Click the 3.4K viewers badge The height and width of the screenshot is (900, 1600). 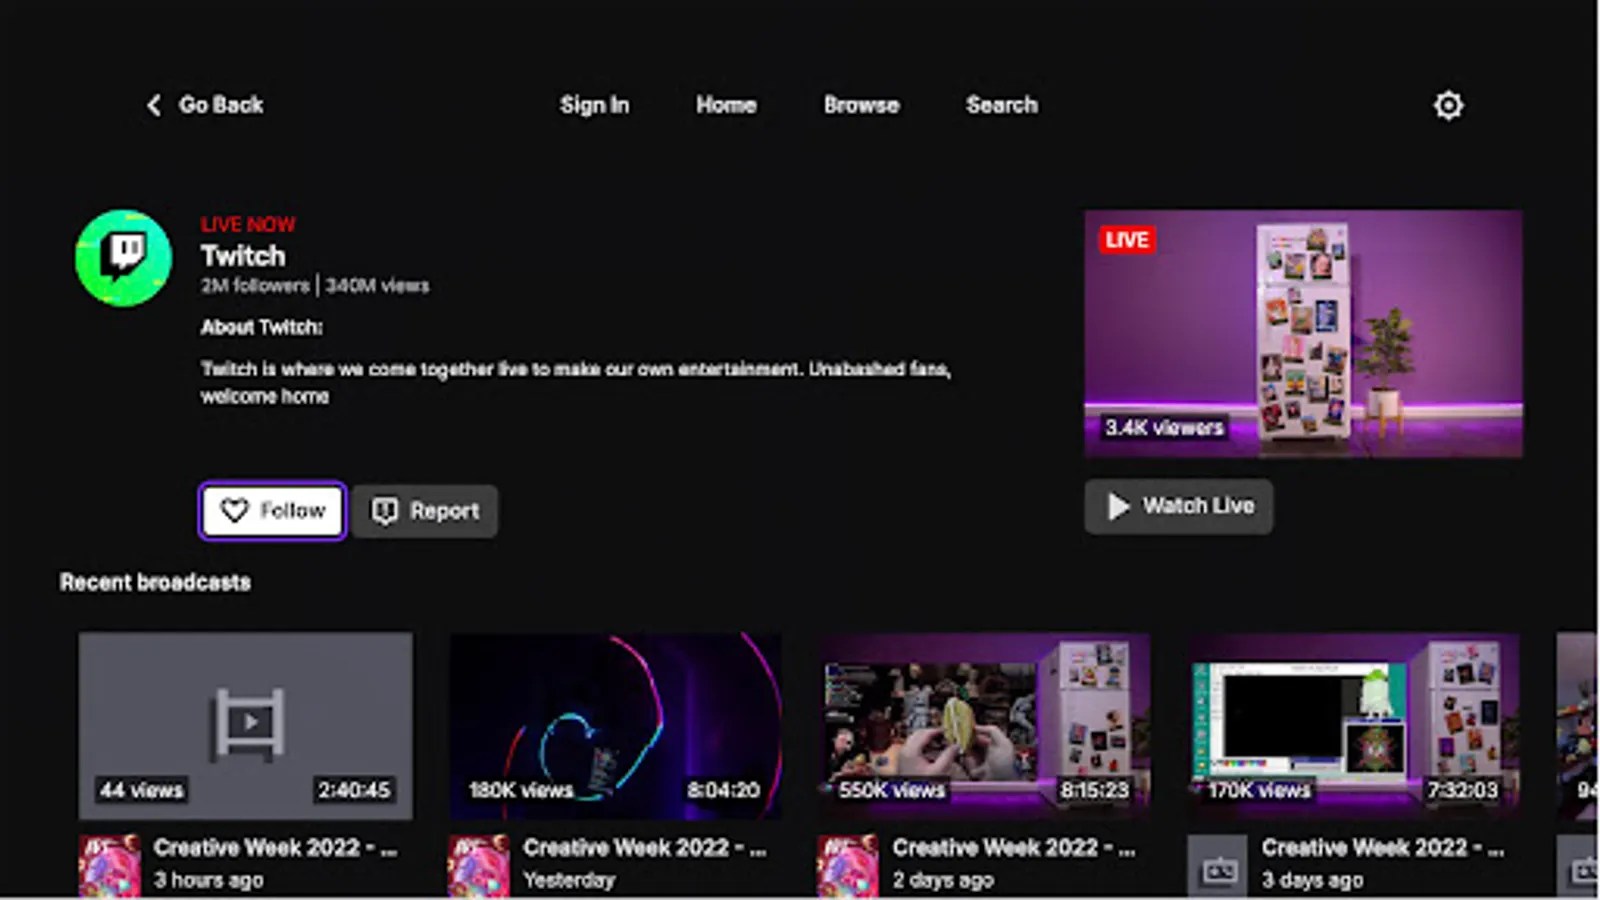coord(1165,428)
